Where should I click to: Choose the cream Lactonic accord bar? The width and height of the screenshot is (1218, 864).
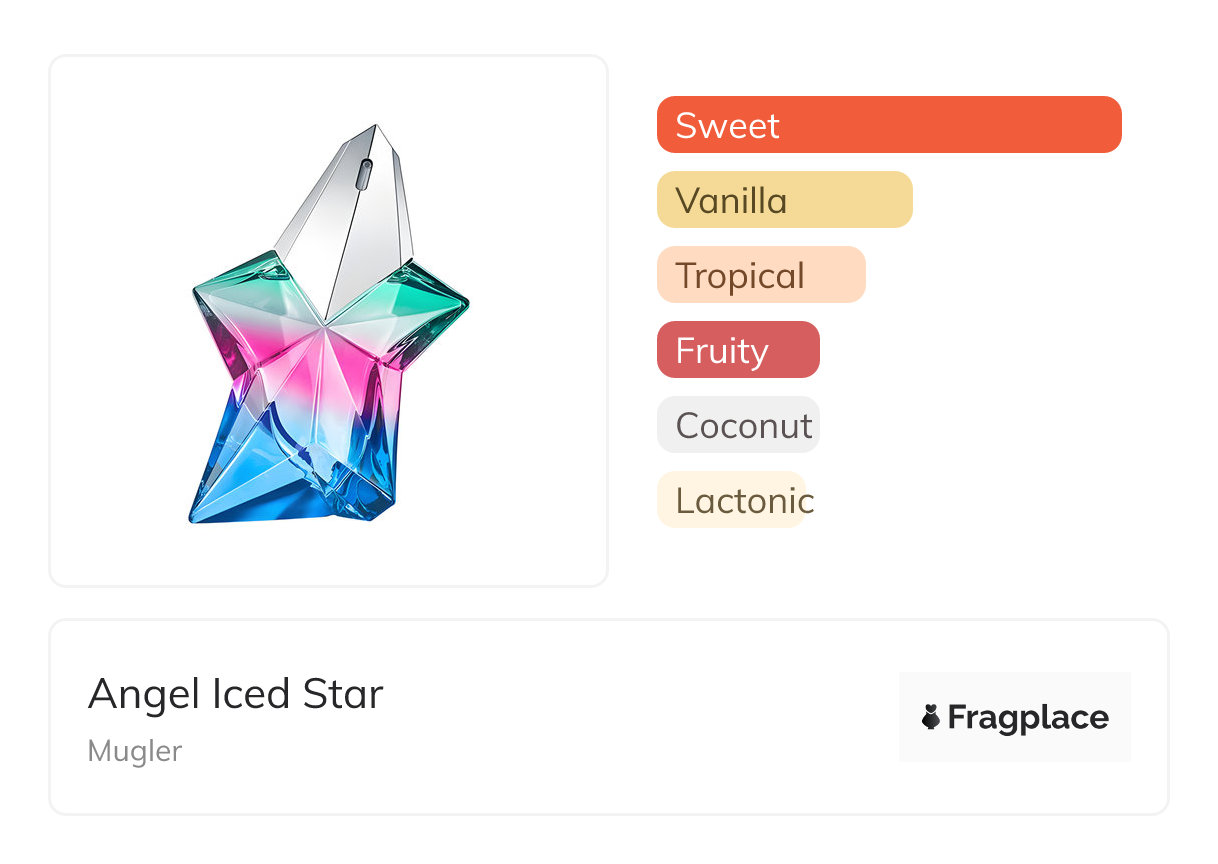pyautogui.click(x=731, y=500)
